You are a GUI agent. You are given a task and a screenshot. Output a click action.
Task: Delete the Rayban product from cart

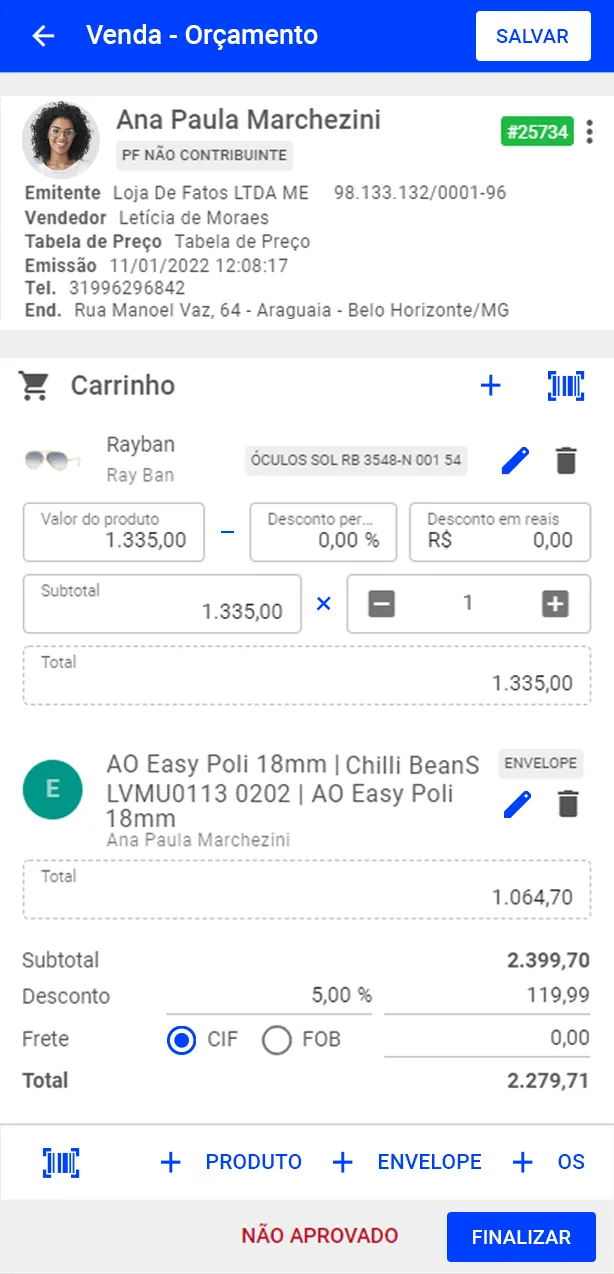[566, 461]
